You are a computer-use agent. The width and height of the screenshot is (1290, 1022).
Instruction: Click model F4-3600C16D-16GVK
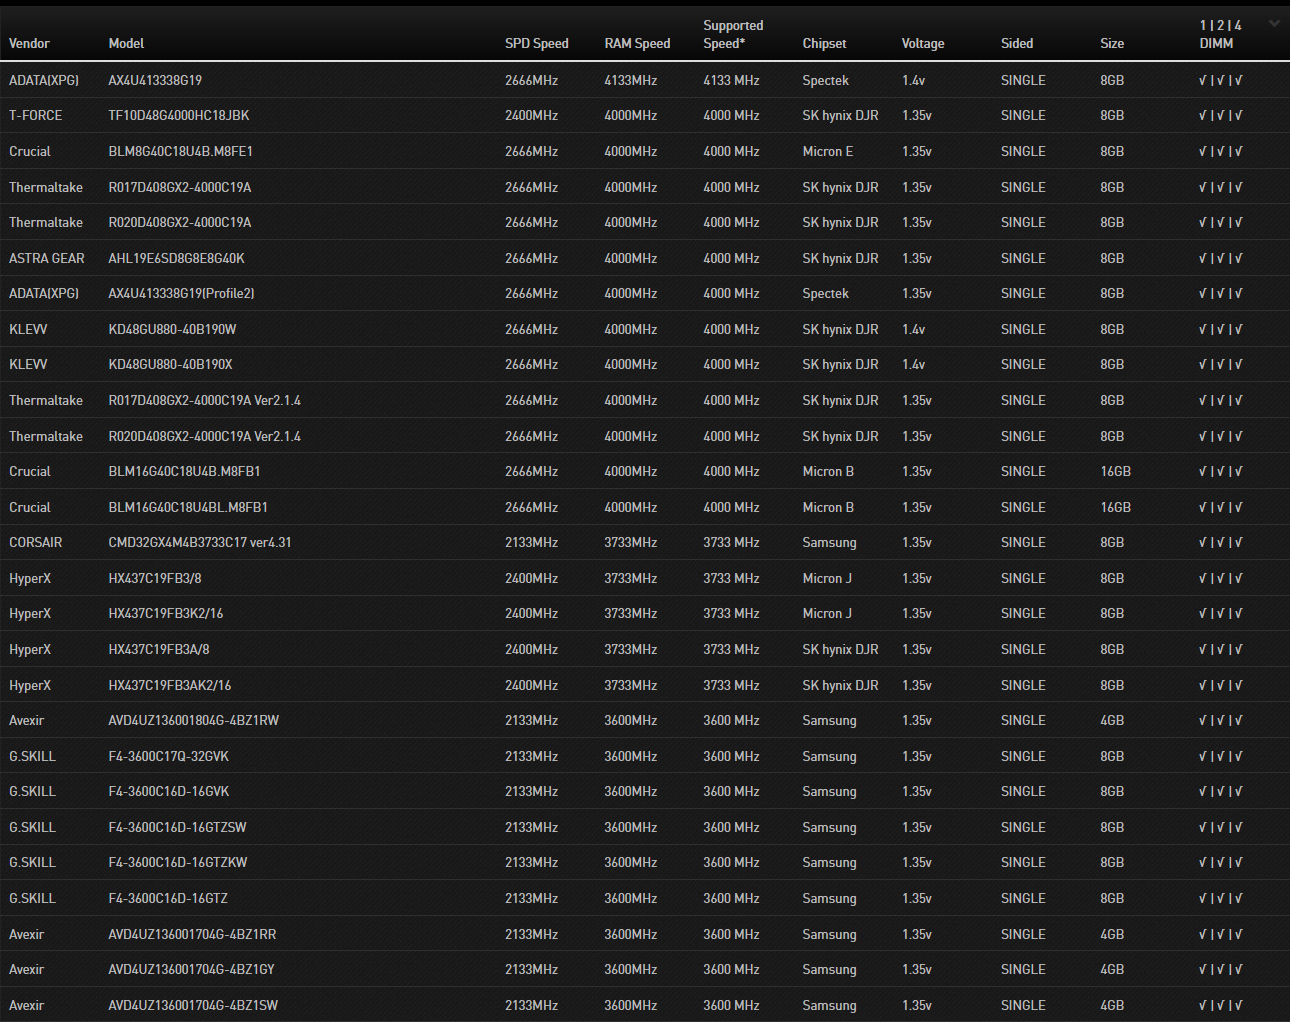(x=169, y=791)
